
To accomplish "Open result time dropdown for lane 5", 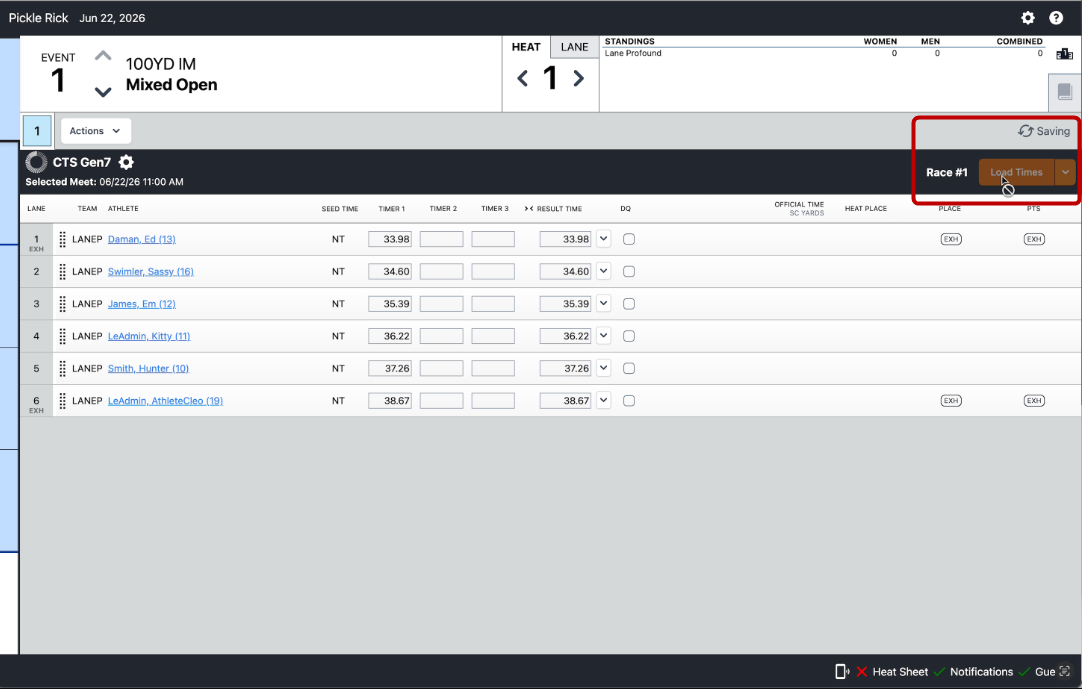I will point(604,368).
